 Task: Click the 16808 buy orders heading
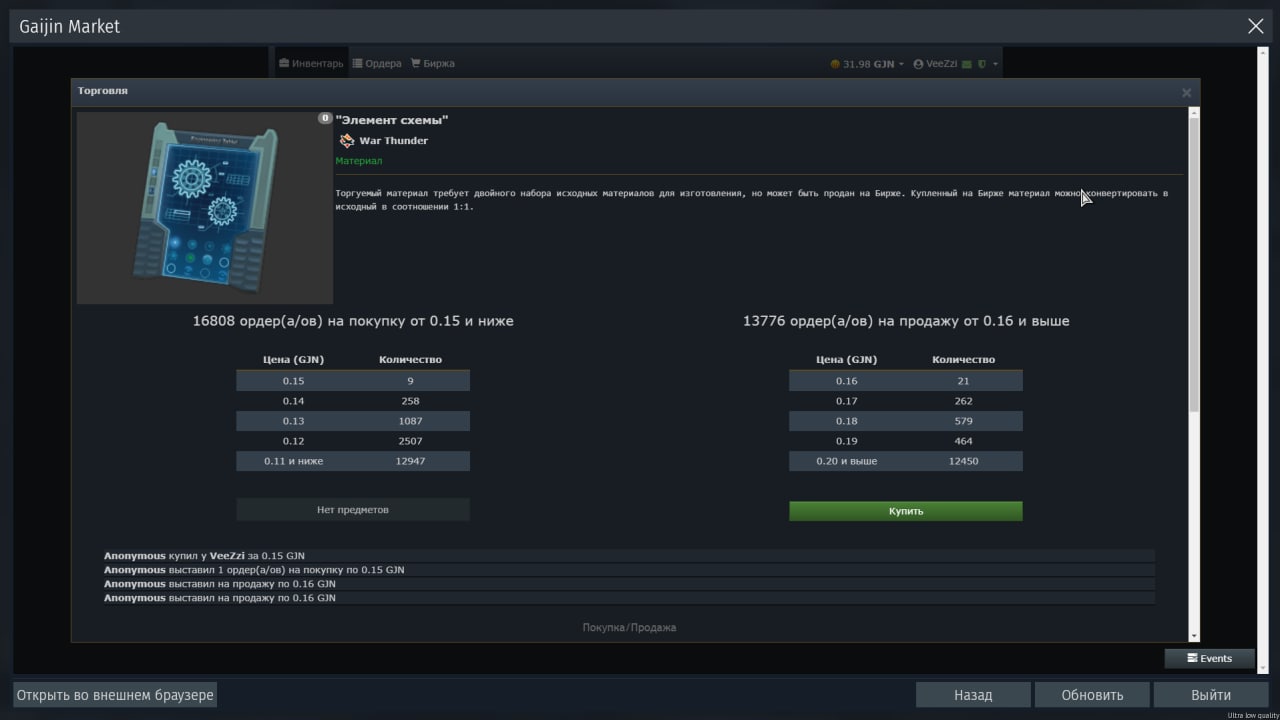[353, 321]
